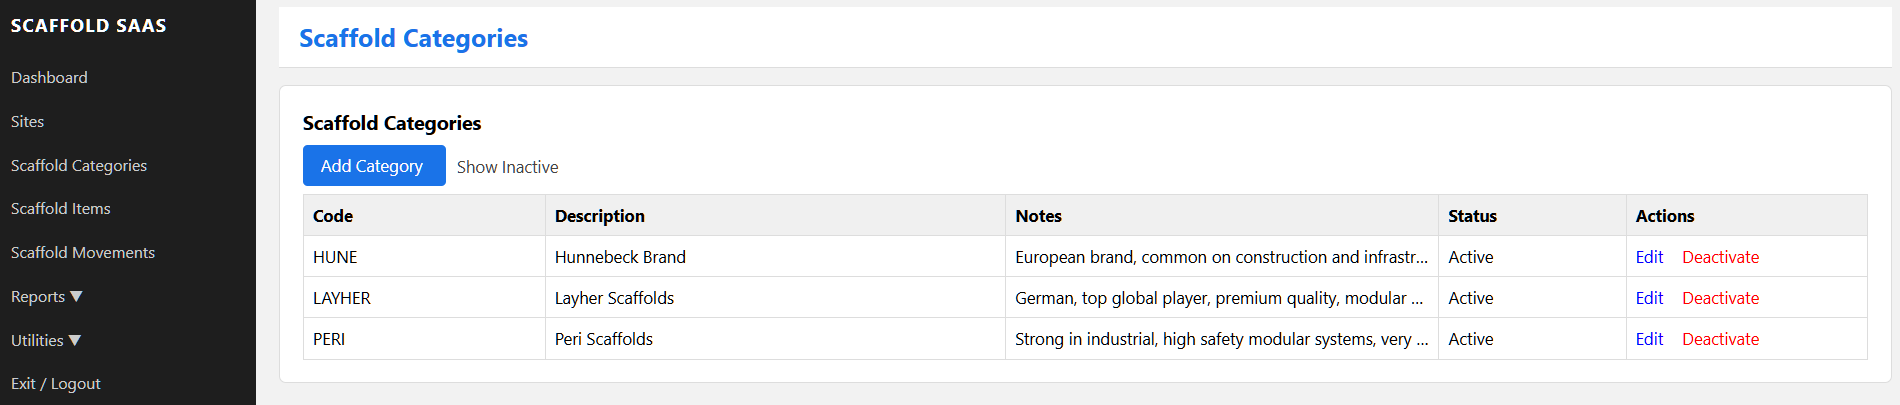Open Scaffold Categories in sidebar

[x=79, y=165]
